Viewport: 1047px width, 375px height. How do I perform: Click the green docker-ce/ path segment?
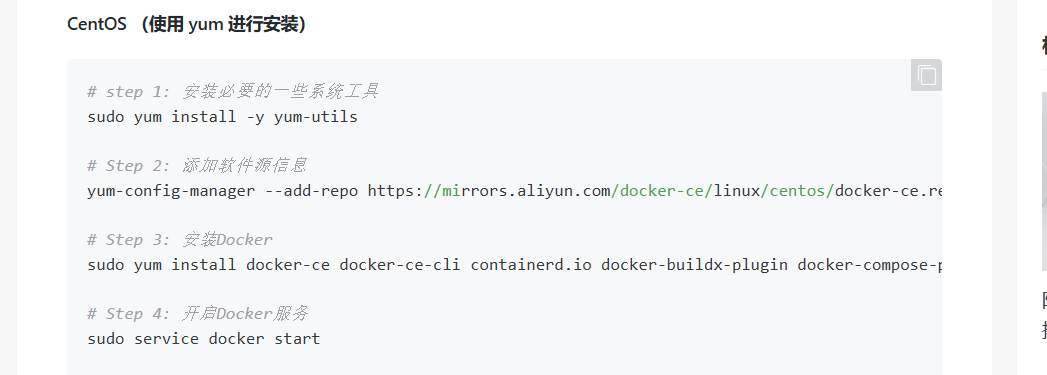(662, 191)
